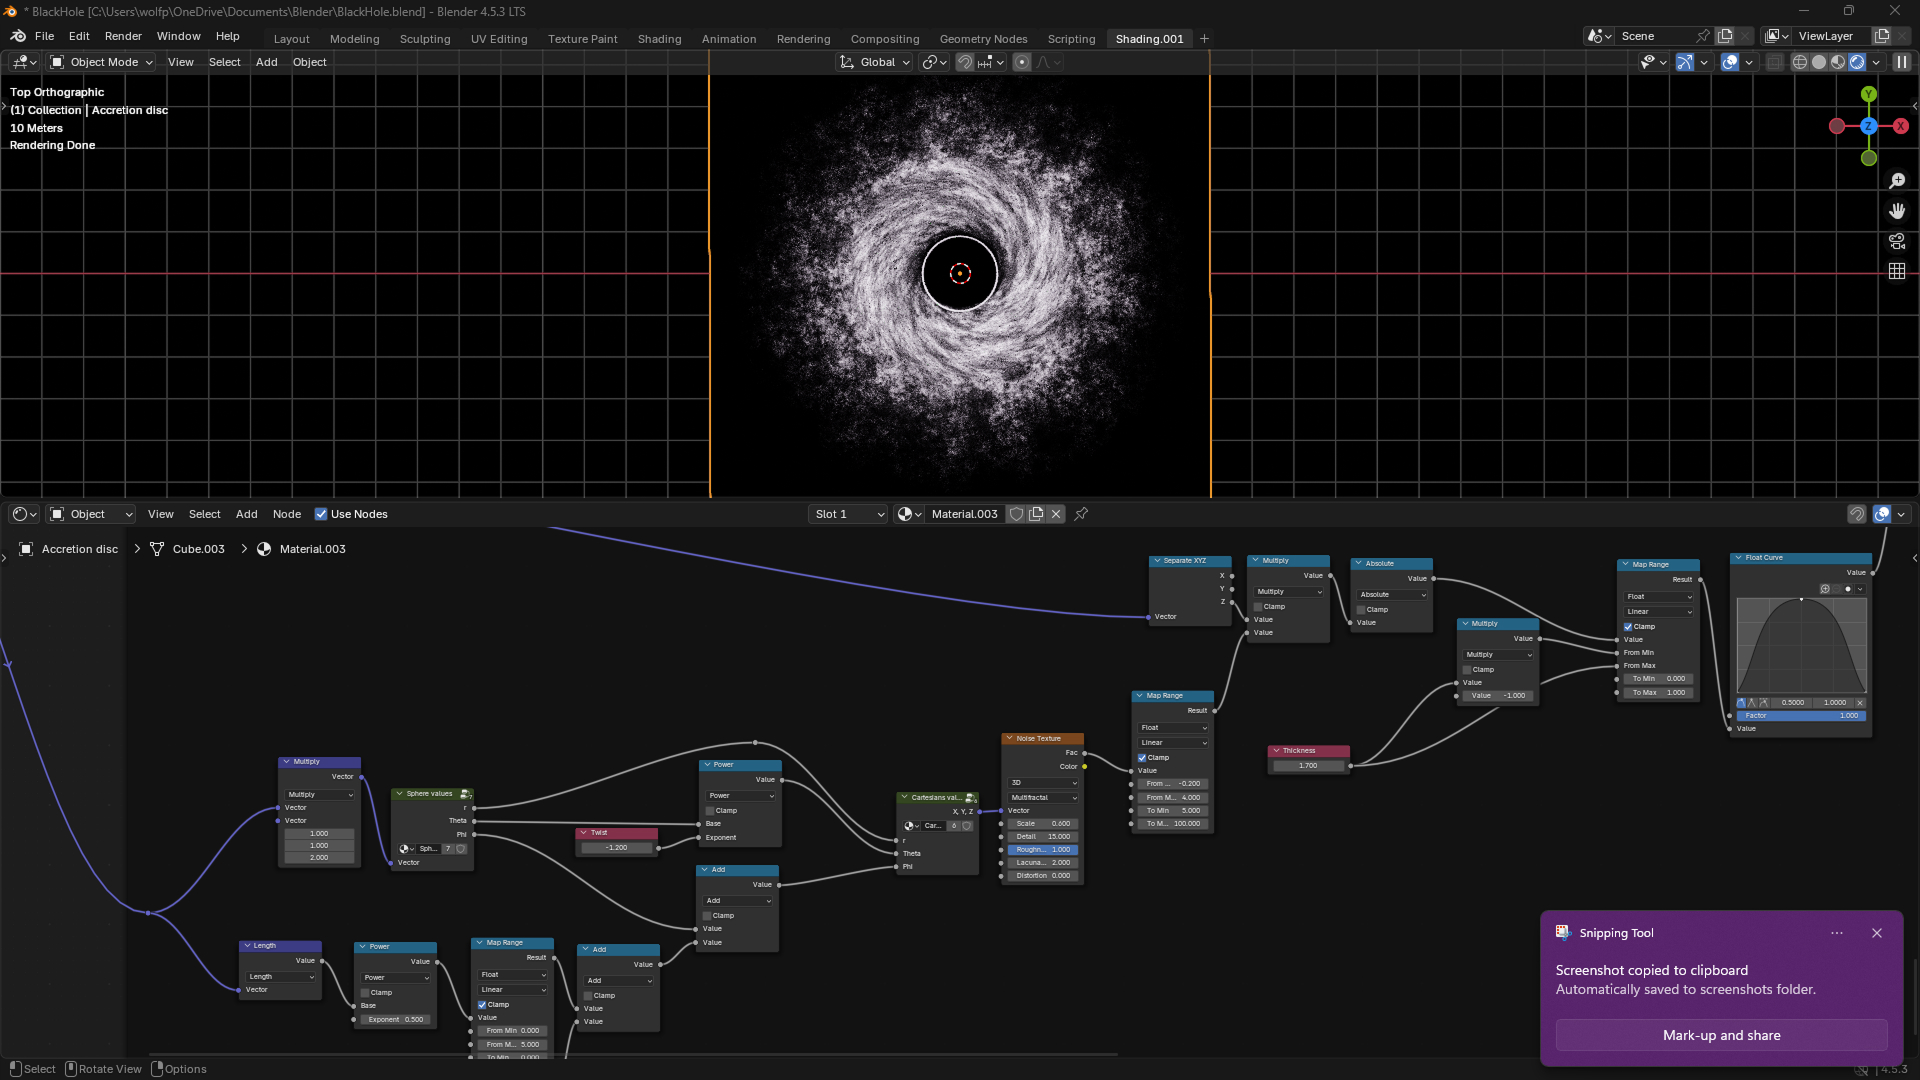This screenshot has height=1080, width=1920.
Task: Click the Factor slider in the Float Curve node
Action: coord(1800,716)
